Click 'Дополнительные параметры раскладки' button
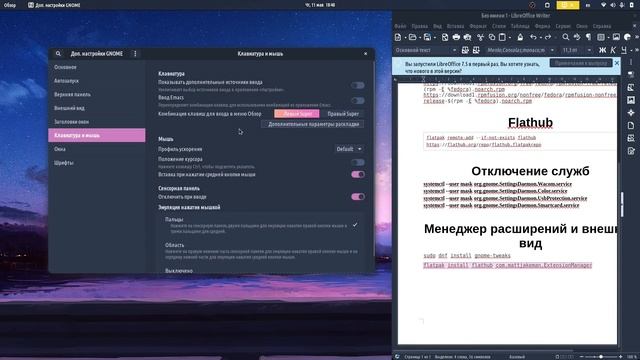 [x=313, y=124]
